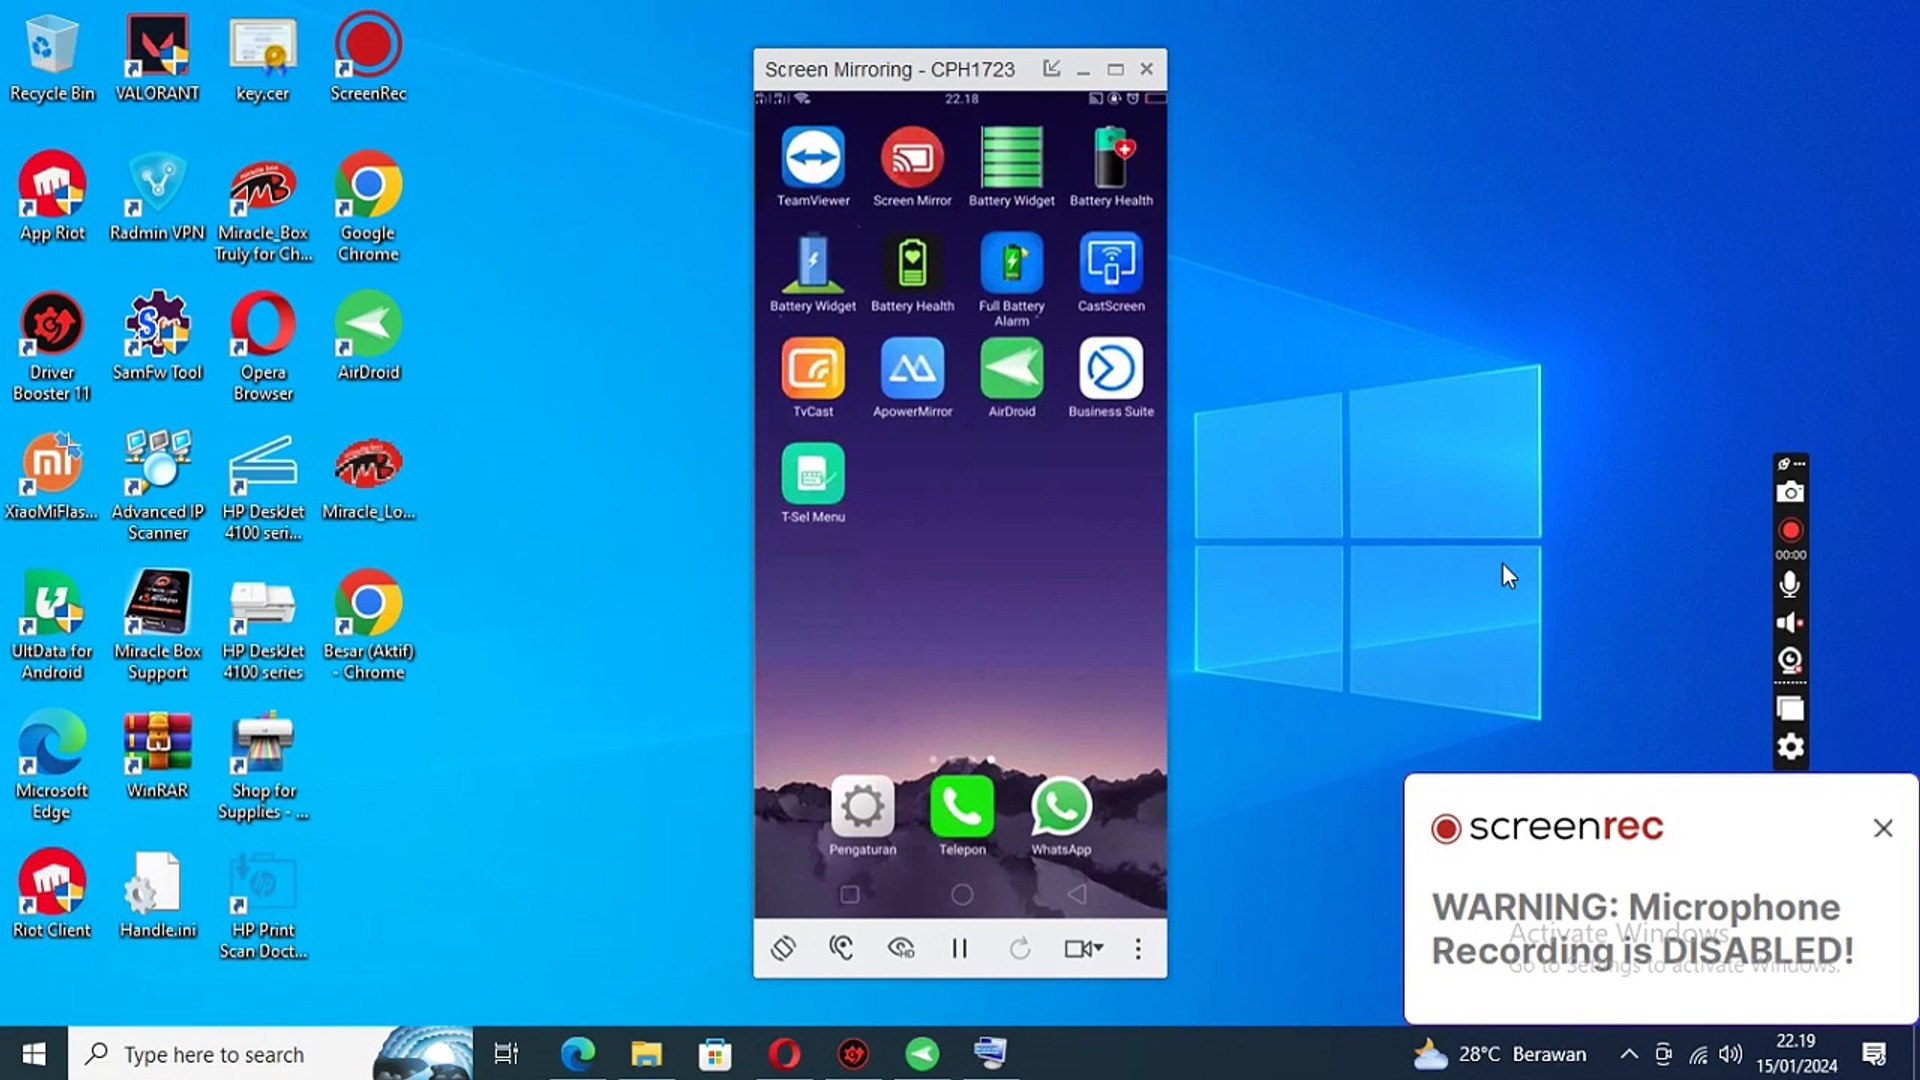Take a screenshot with ScreenRec camera tool
The width and height of the screenshot is (1920, 1080).
1789,491
